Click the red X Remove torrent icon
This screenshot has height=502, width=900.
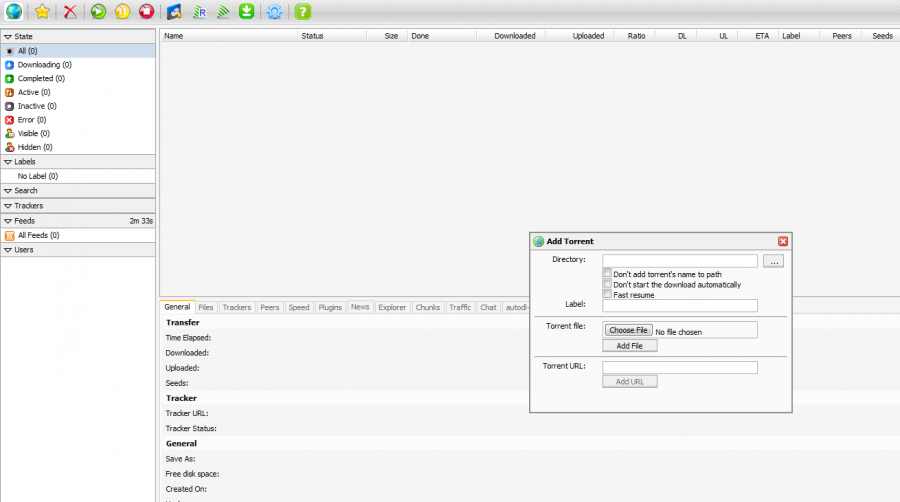pos(70,12)
